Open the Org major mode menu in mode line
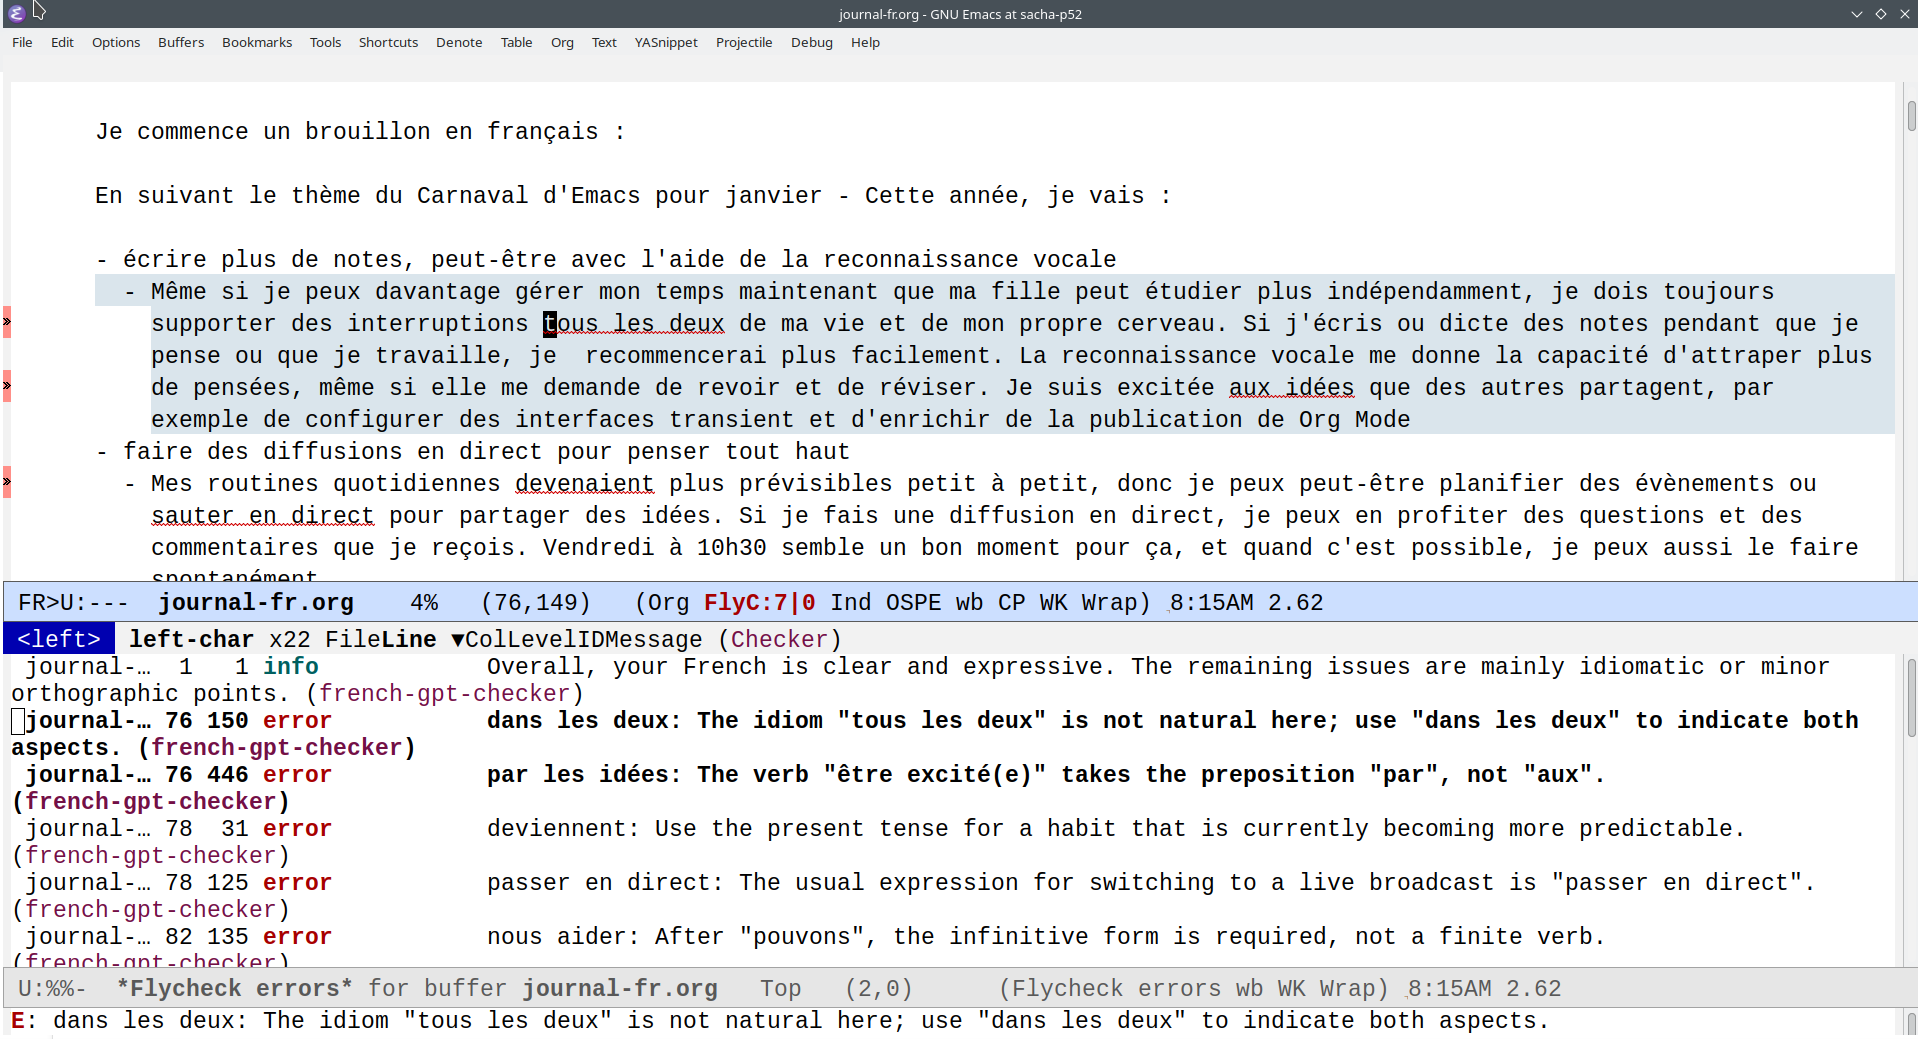The image size is (1918, 1039). (668, 603)
